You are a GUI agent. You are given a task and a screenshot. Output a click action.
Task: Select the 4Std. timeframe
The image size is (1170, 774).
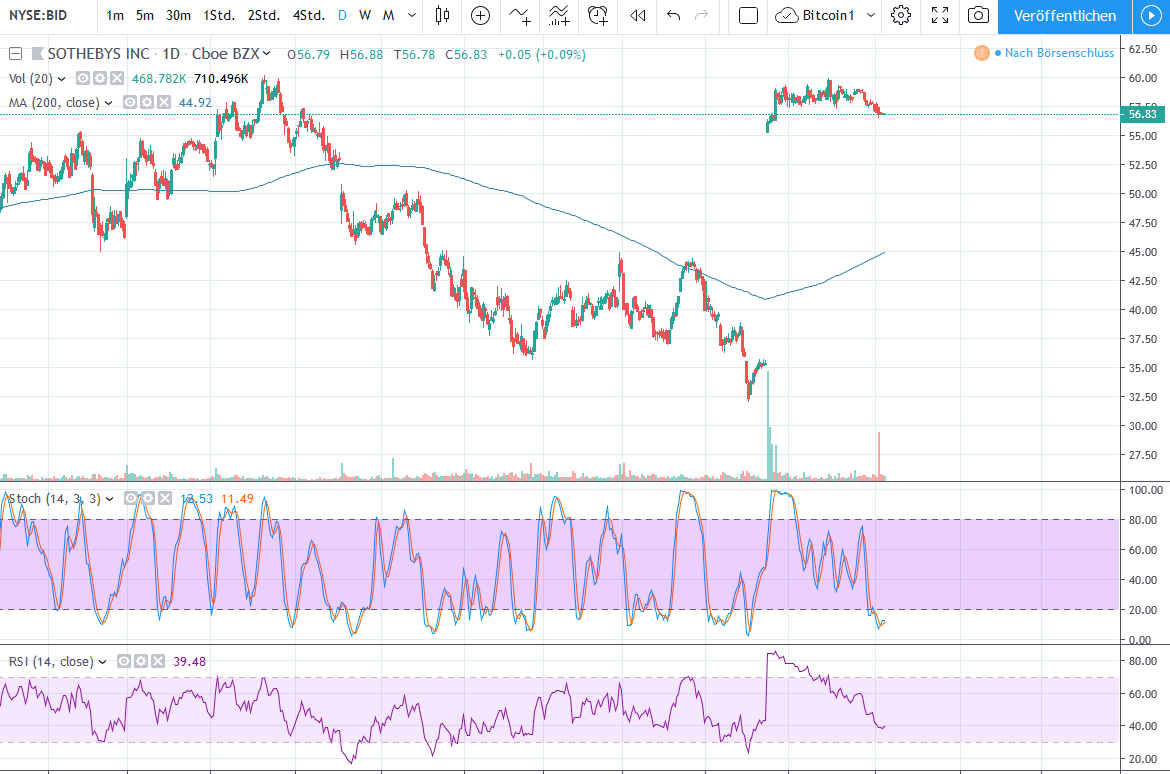309,15
